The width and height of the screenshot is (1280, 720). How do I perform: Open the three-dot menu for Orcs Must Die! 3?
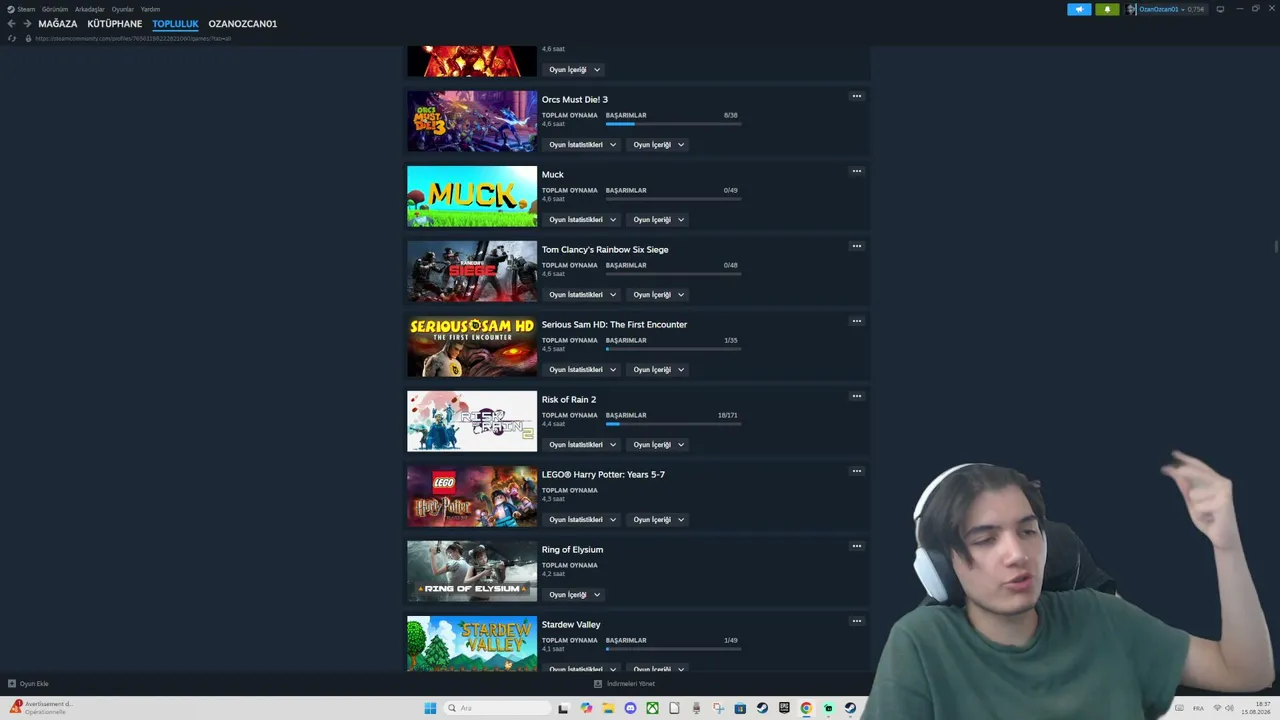pos(856,96)
